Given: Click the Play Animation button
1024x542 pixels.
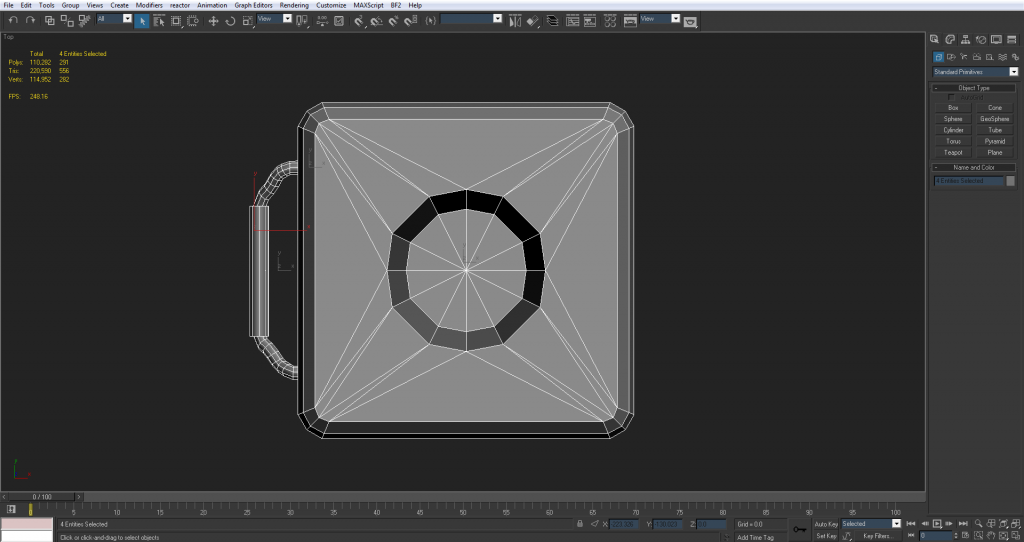Looking at the screenshot, I should [x=937, y=523].
